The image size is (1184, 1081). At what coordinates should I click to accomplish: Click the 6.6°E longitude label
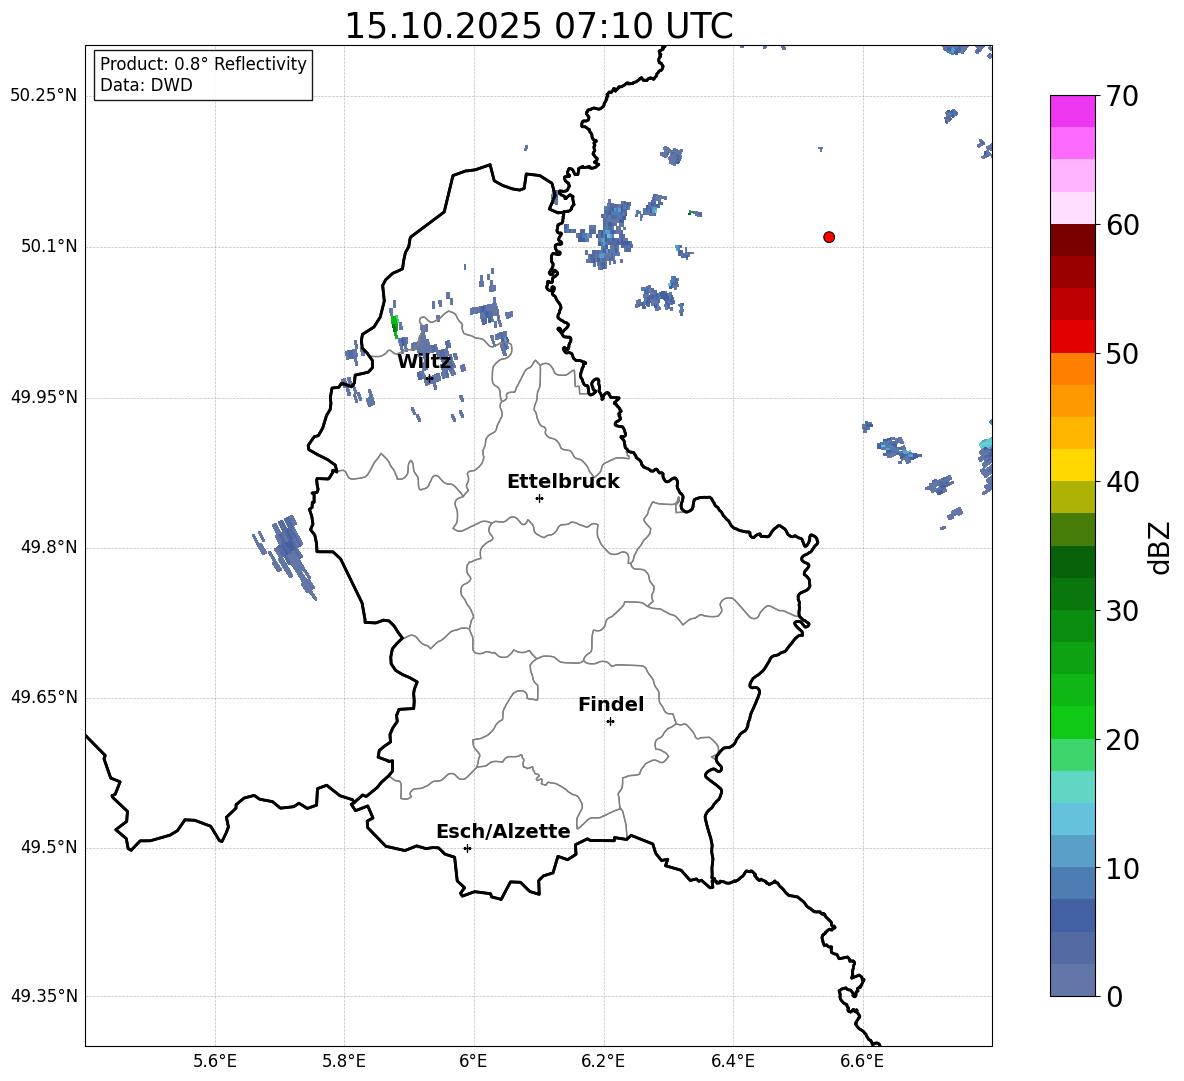click(x=862, y=1061)
